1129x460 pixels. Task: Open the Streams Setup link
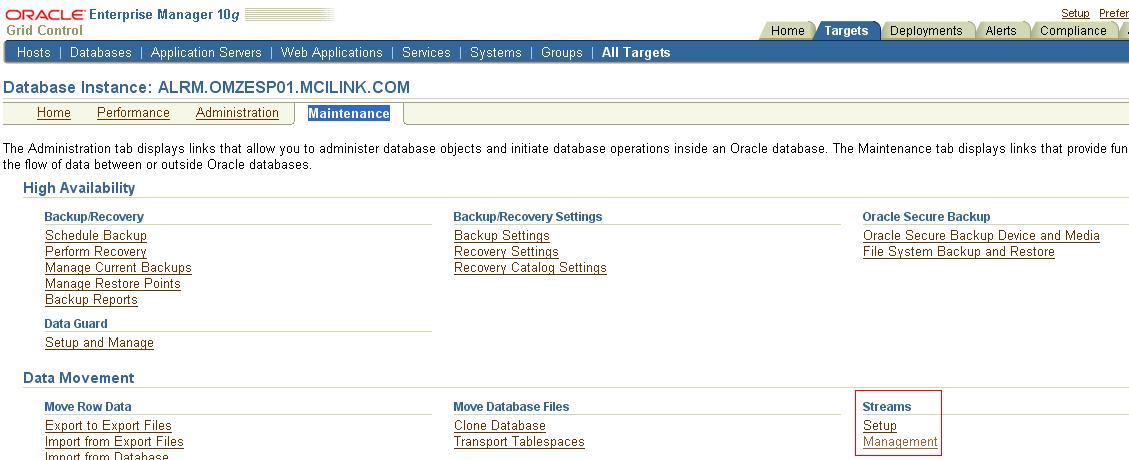[x=880, y=425]
